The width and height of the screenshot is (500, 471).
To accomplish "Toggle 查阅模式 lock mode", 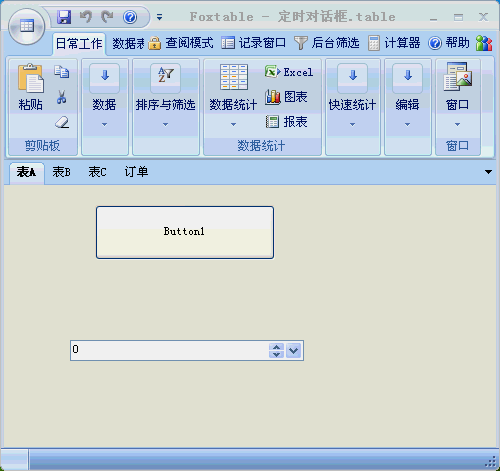I will [x=181, y=43].
